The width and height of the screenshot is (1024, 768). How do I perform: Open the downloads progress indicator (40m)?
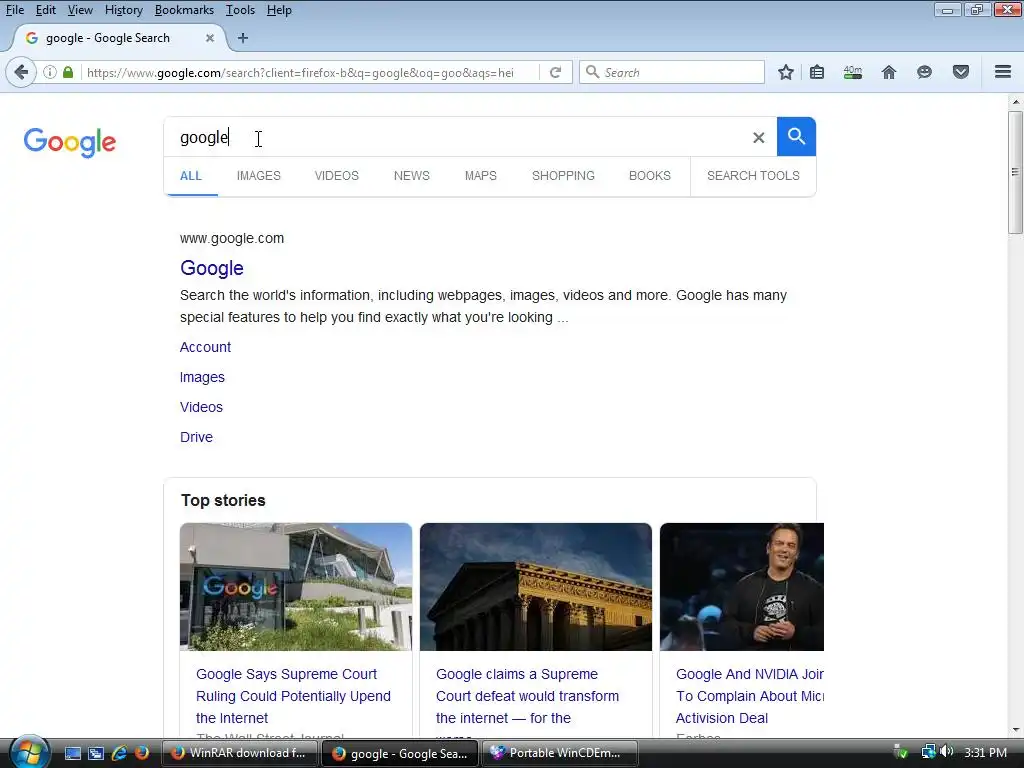click(852, 72)
